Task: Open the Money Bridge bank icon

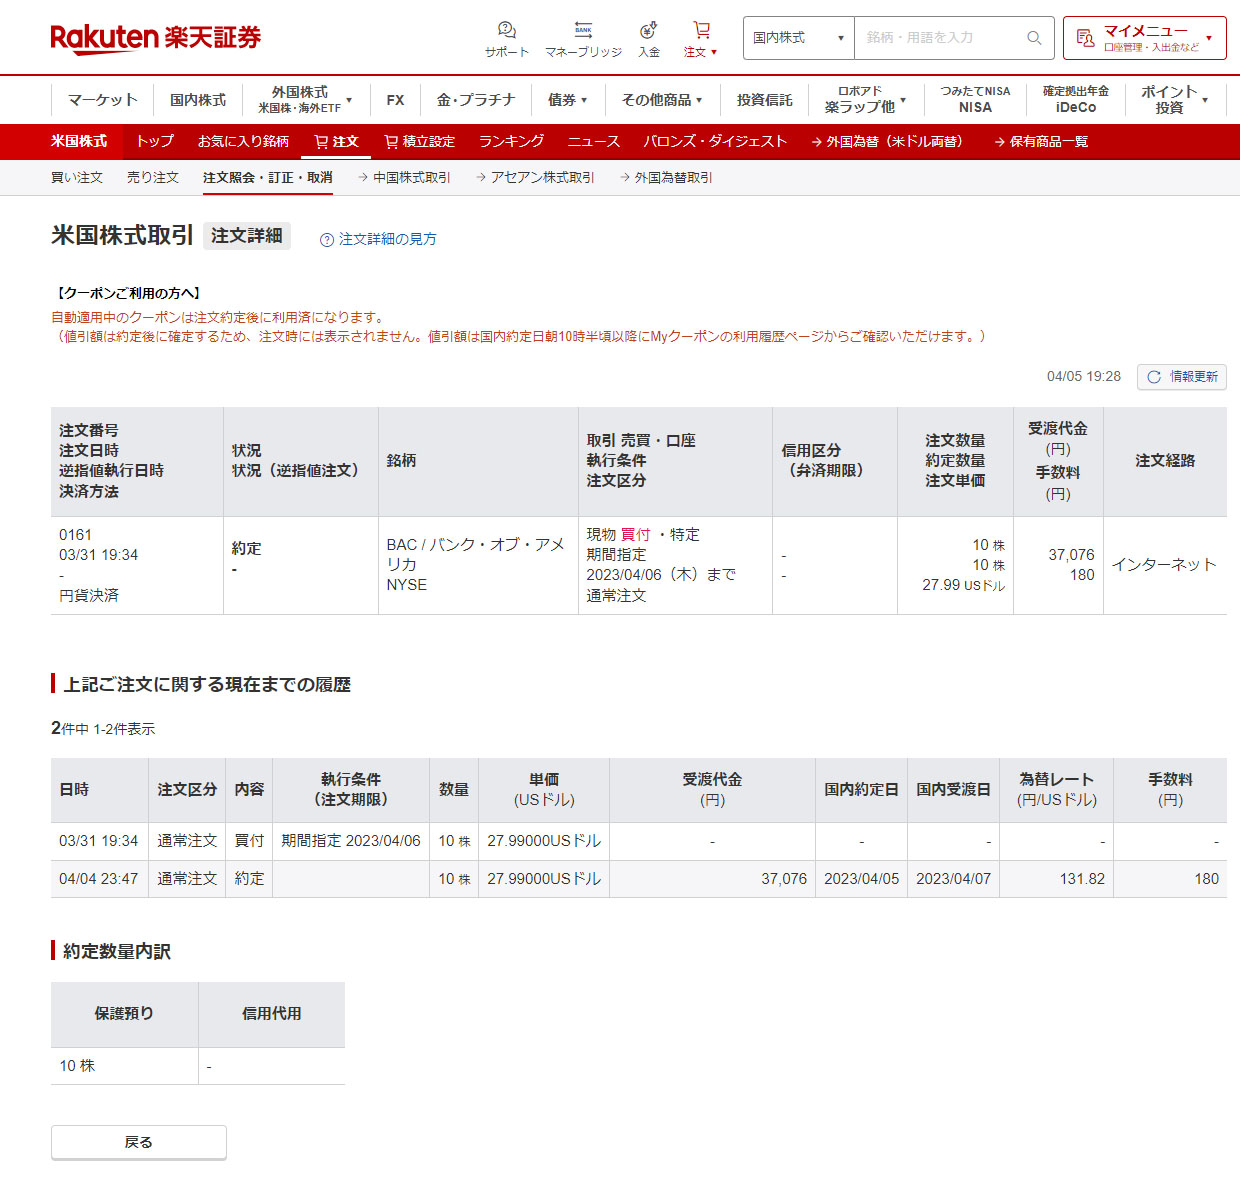Action: pyautogui.click(x=583, y=30)
